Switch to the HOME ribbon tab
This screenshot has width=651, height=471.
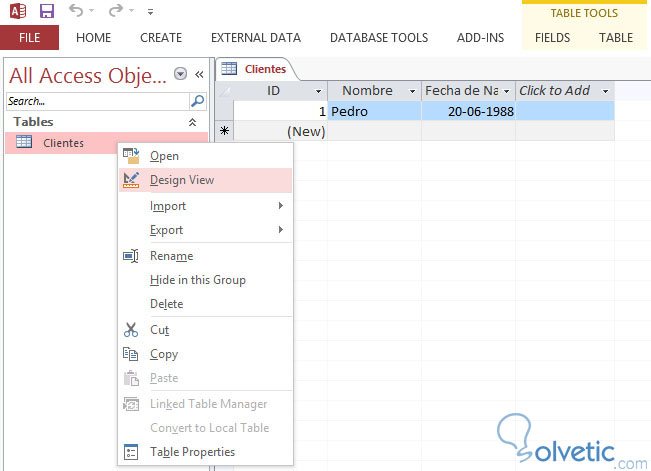(x=93, y=38)
